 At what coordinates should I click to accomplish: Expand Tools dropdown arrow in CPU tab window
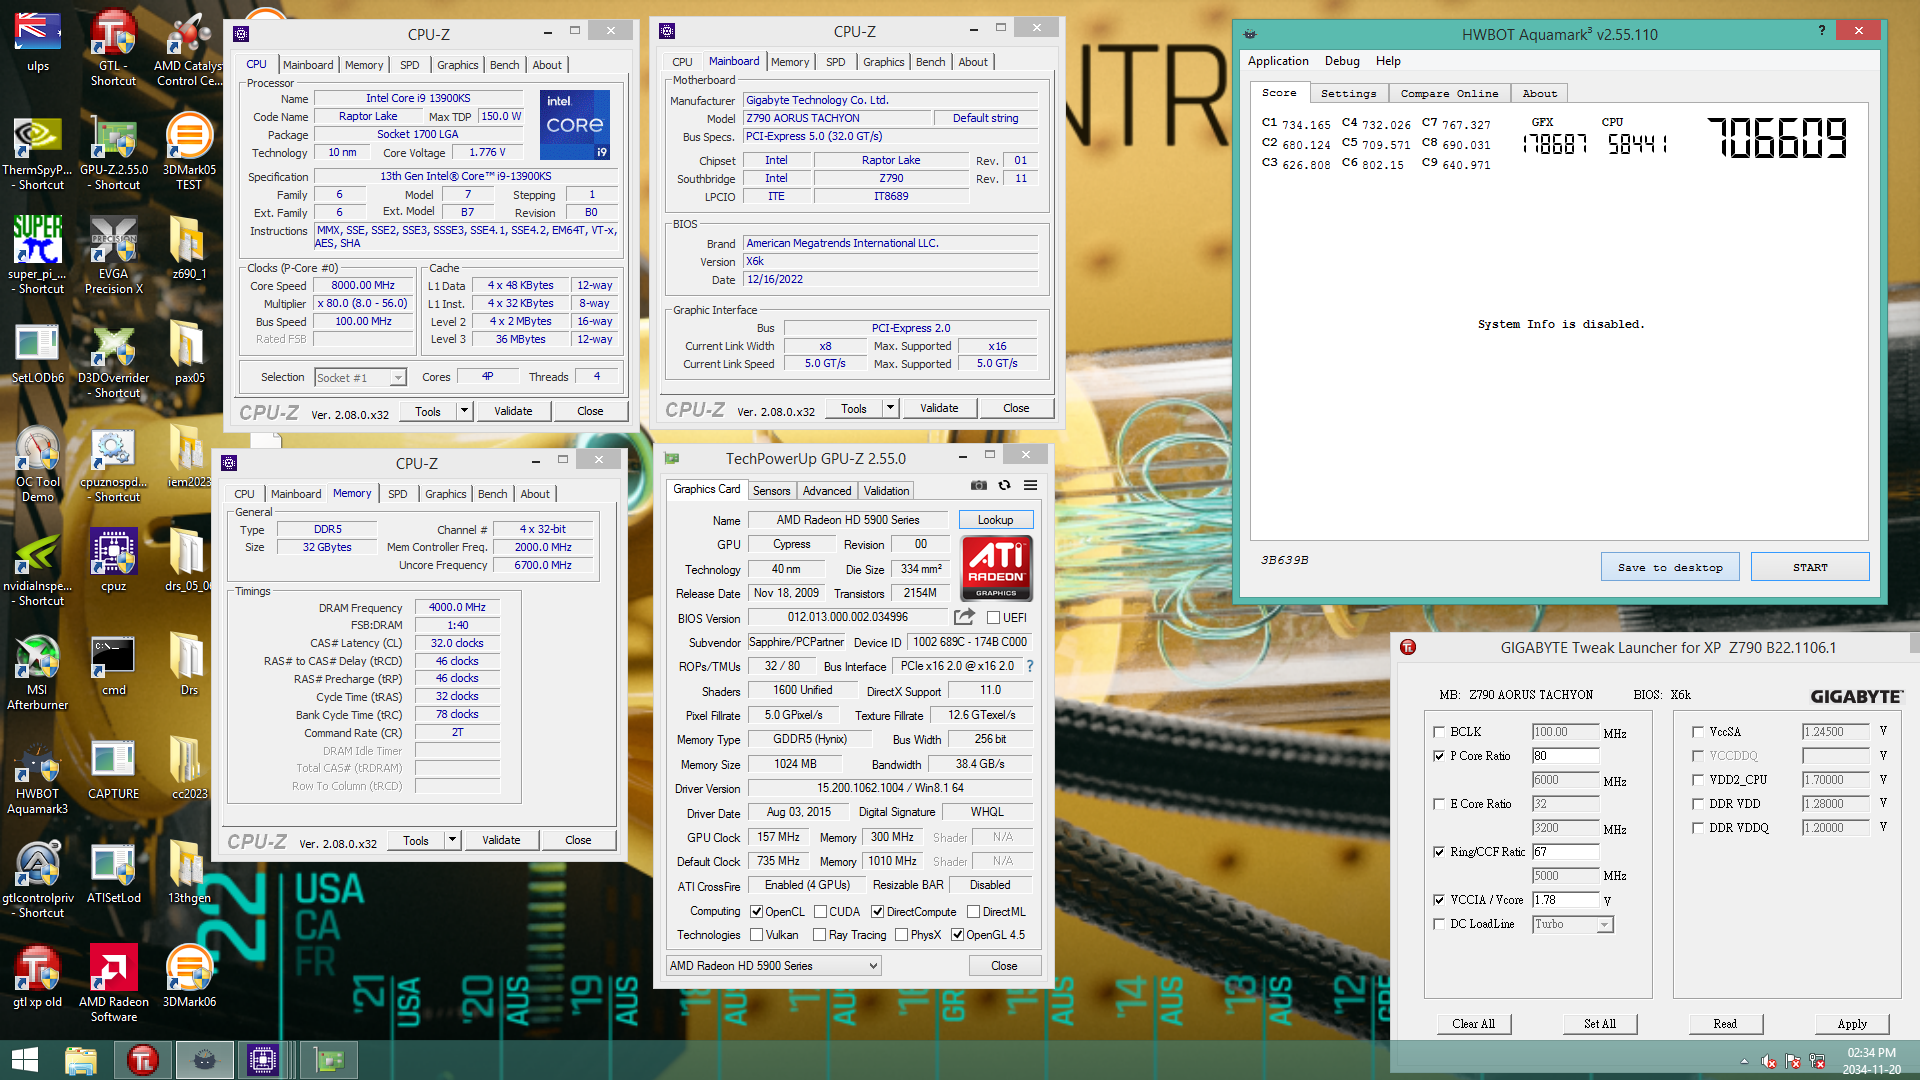click(464, 411)
